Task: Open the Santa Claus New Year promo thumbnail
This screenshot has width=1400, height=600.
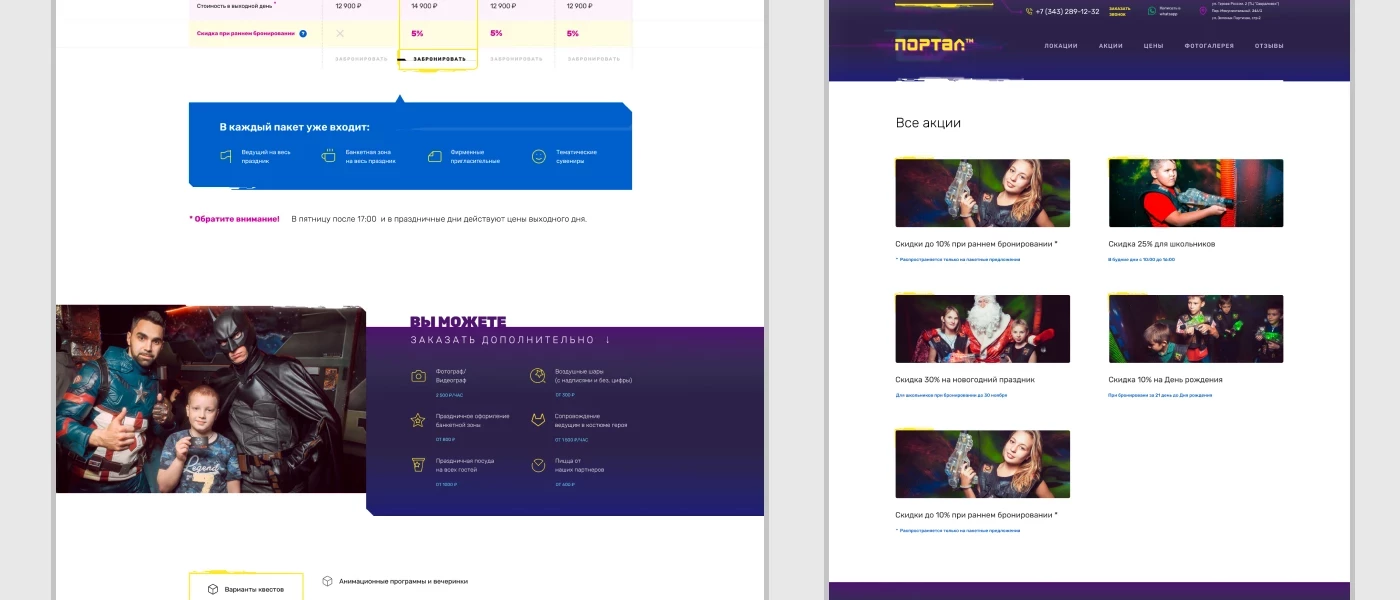Action: click(x=982, y=329)
